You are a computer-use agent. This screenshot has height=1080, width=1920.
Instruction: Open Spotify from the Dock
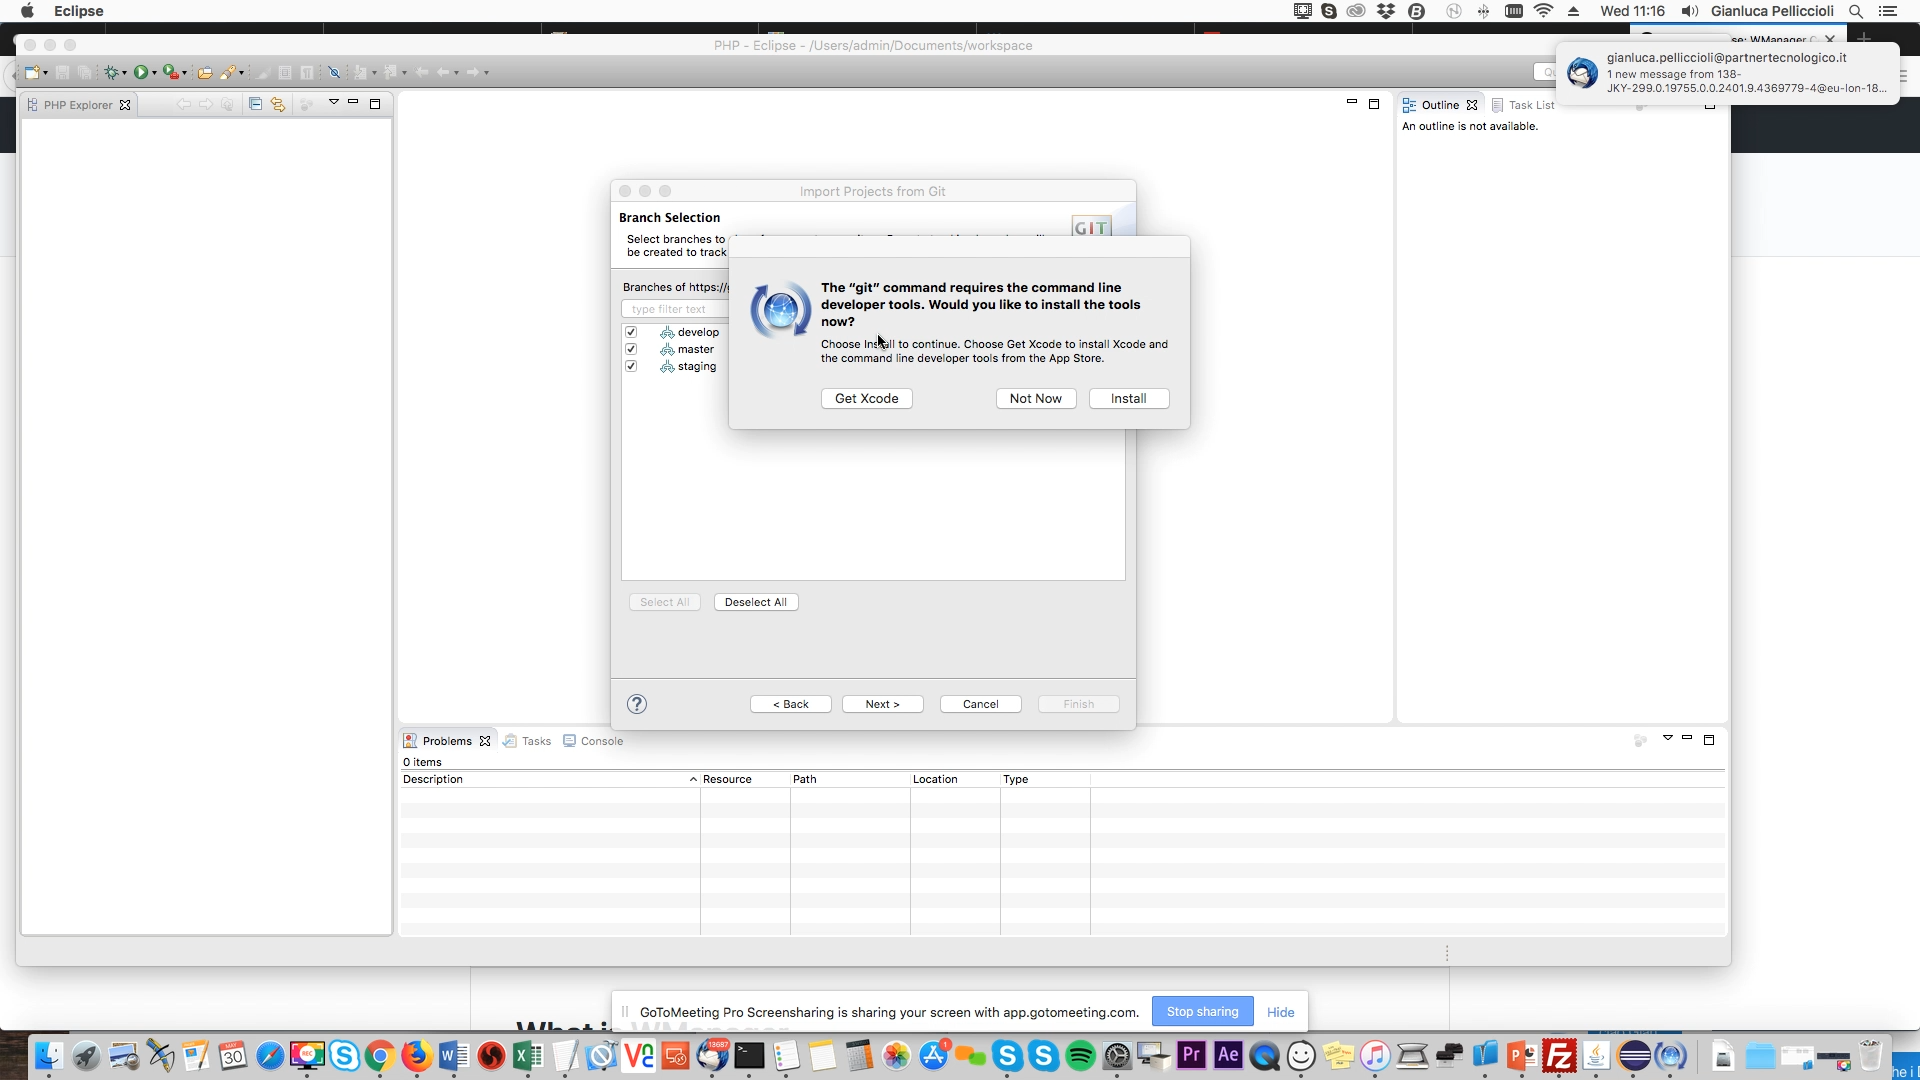point(1081,1056)
